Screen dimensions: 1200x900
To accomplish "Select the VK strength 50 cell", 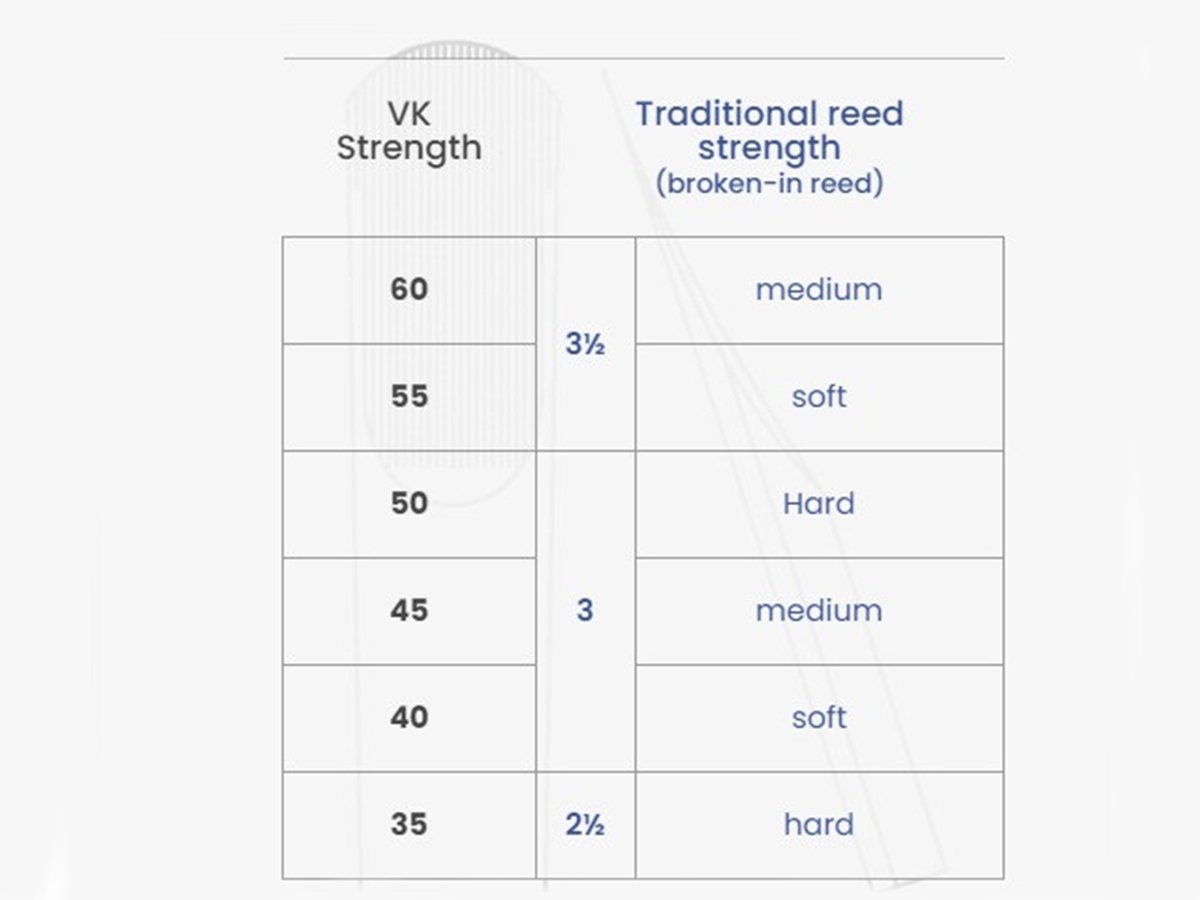I will click(x=409, y=504).
